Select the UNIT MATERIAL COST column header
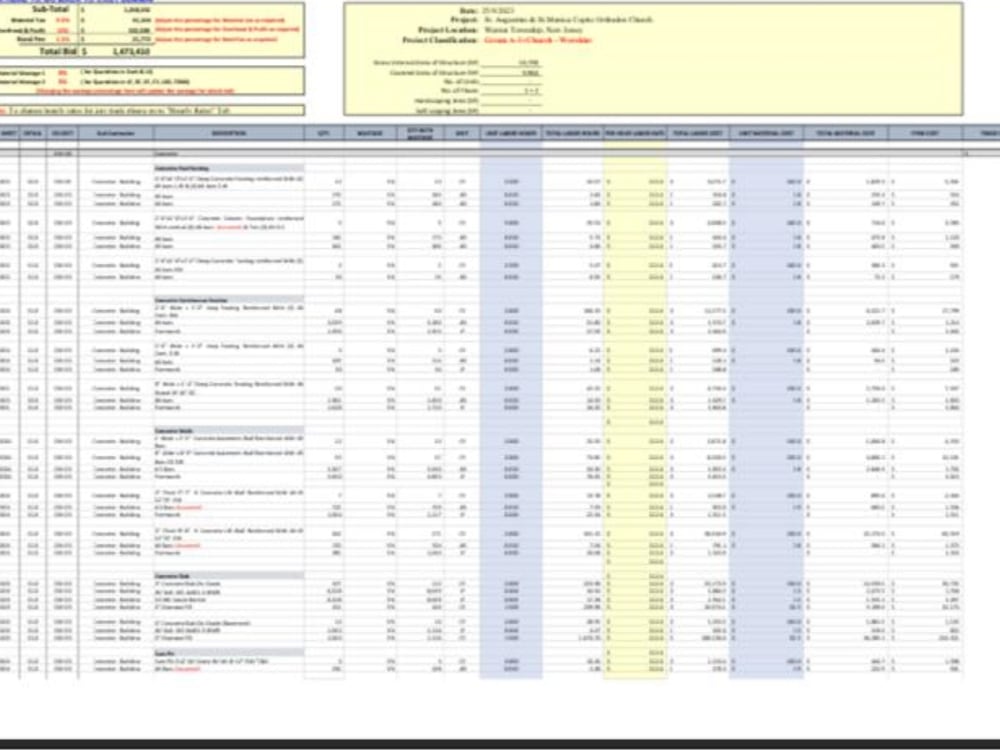 click(x=765, y=132)
